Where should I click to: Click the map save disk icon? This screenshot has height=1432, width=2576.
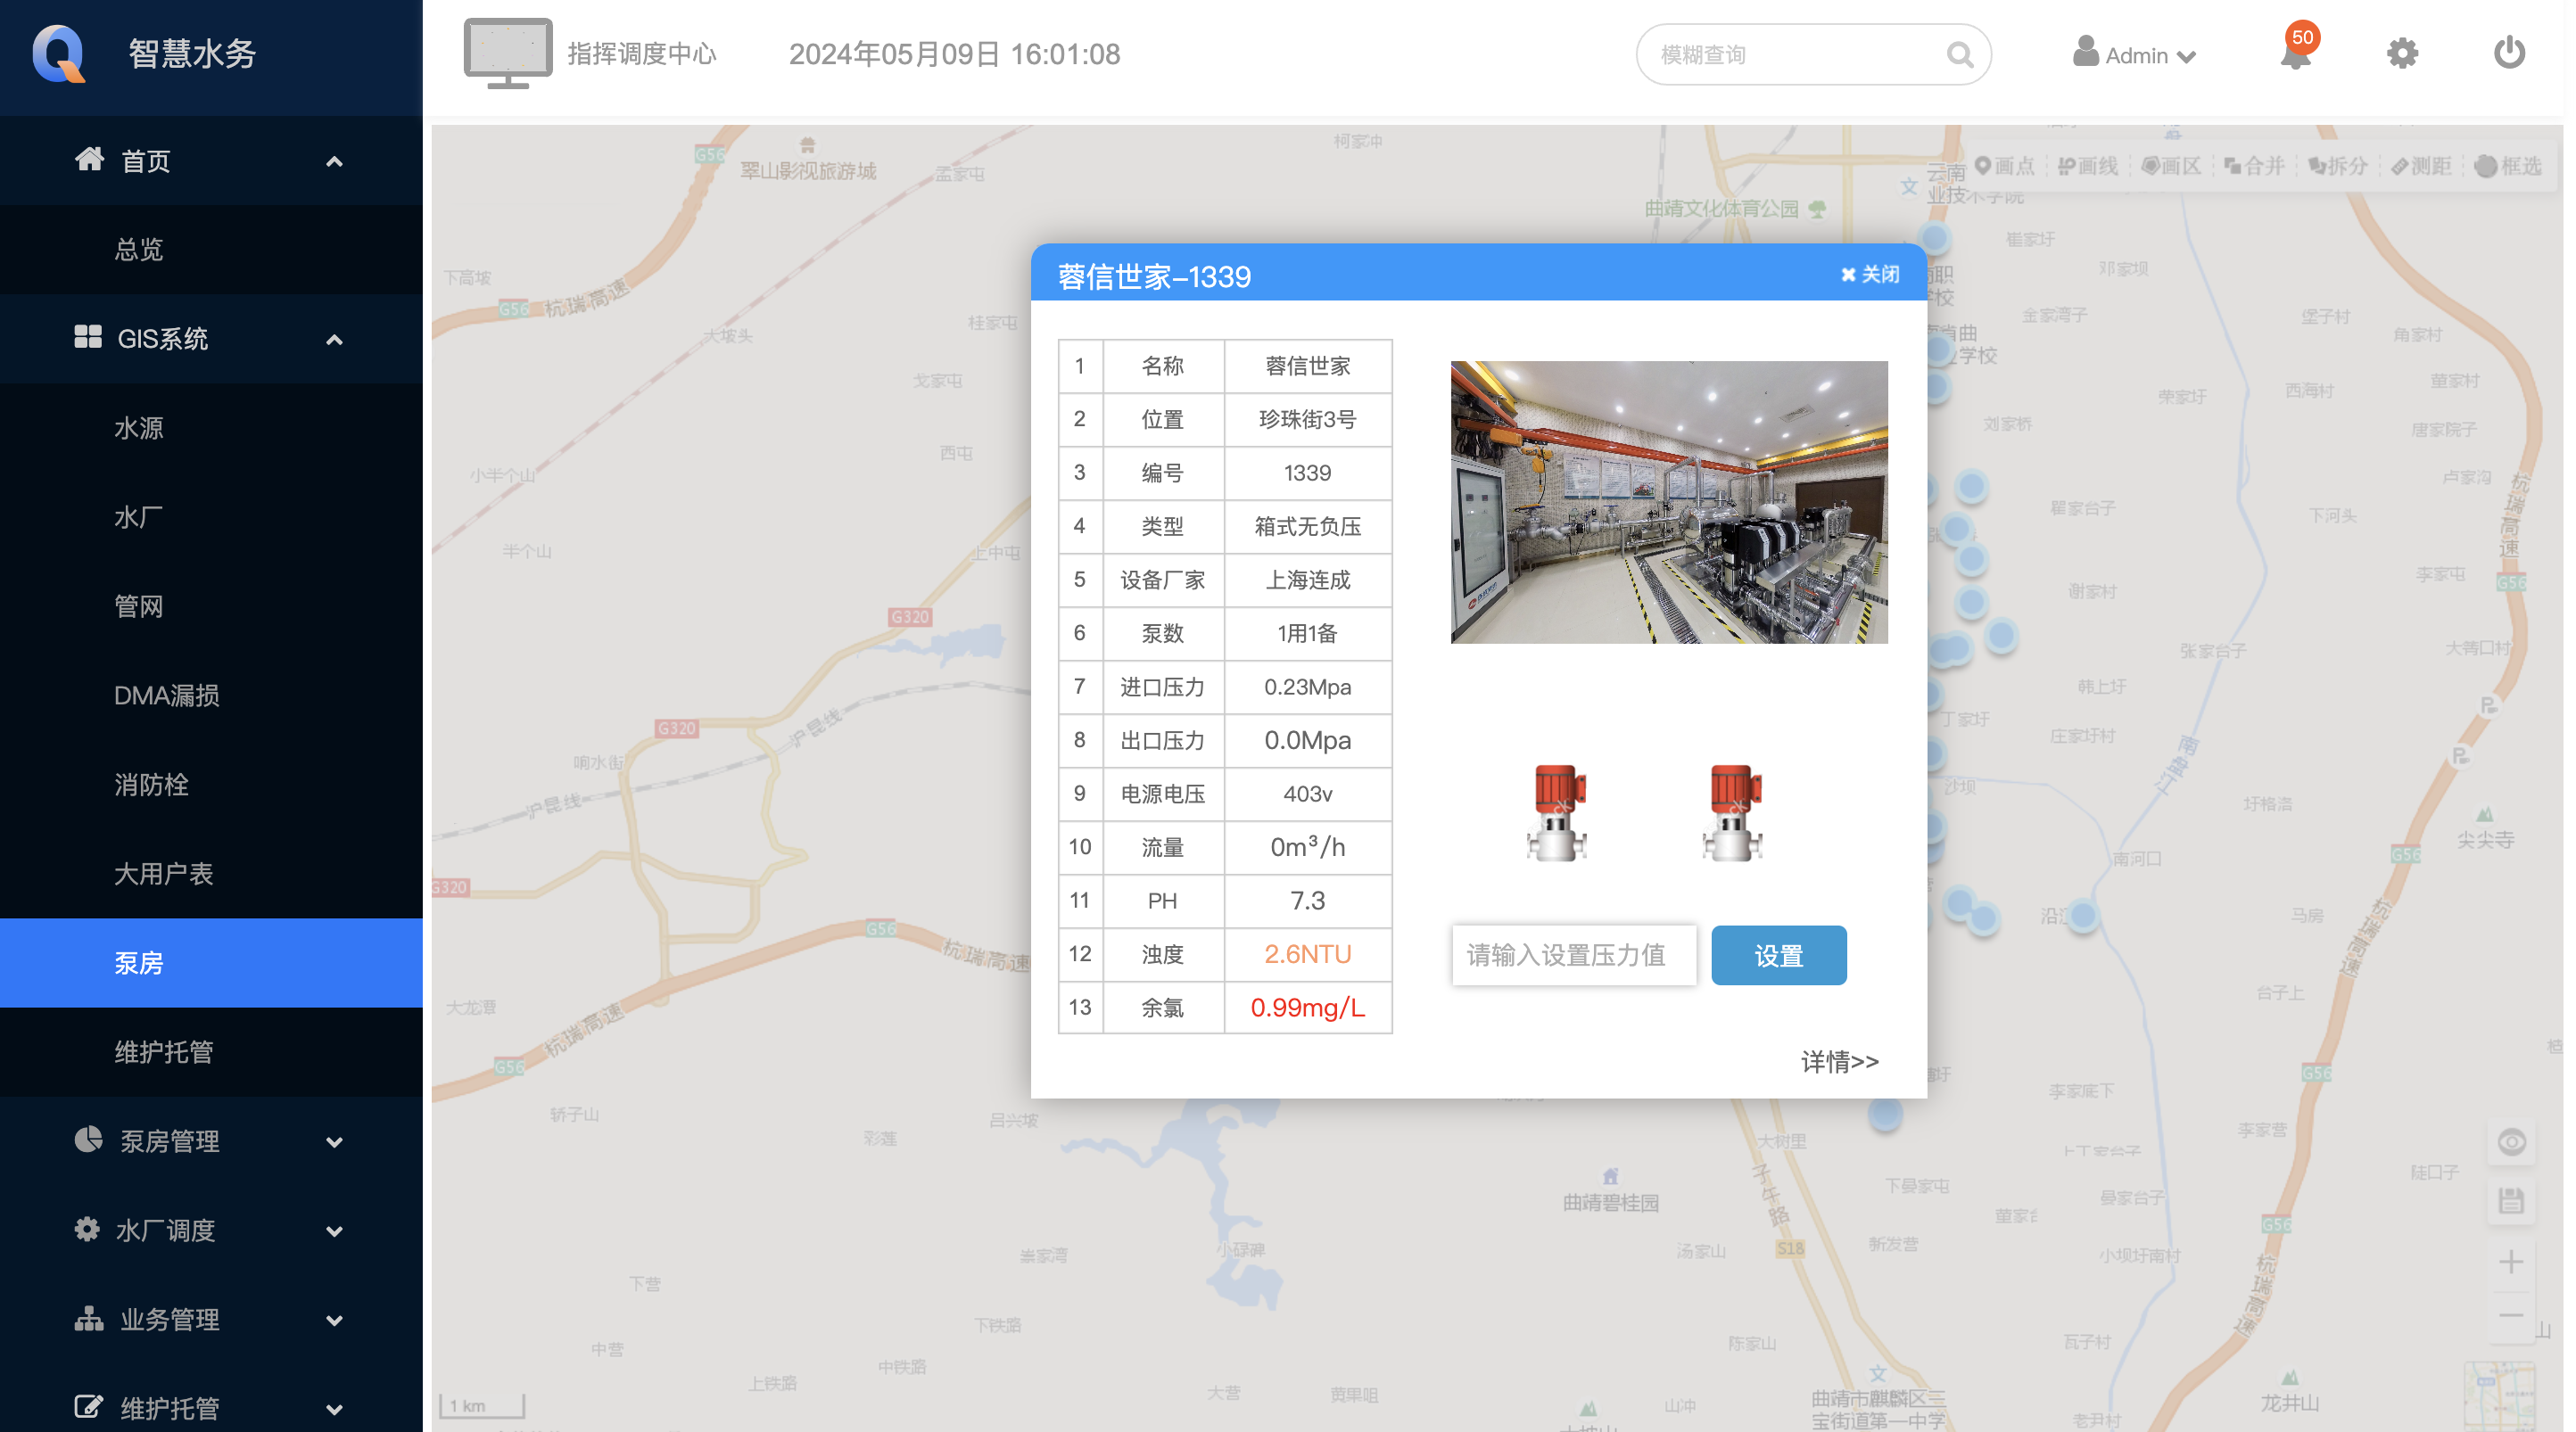pos(2511,1201)
